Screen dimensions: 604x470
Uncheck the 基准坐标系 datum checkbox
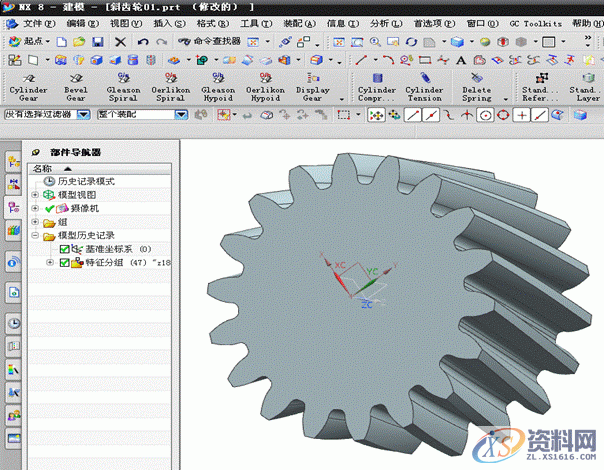point(65,249)
